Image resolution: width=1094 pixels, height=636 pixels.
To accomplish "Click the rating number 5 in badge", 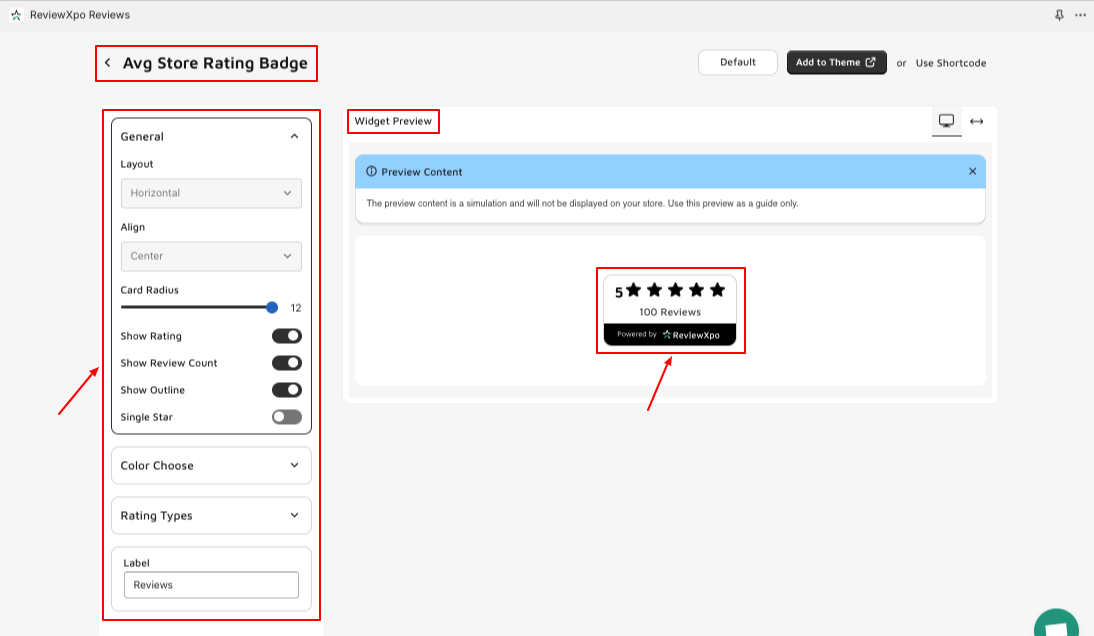I will point(619,292).
